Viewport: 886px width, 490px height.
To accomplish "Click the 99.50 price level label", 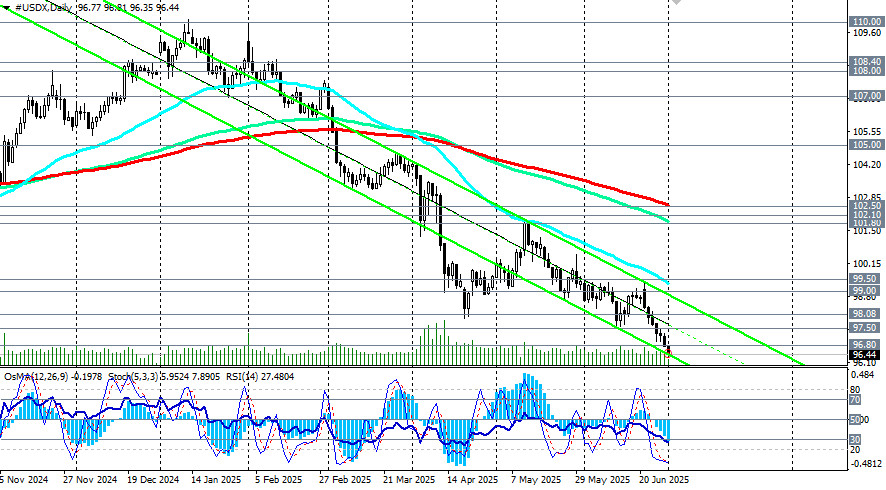I will [865, 279].
